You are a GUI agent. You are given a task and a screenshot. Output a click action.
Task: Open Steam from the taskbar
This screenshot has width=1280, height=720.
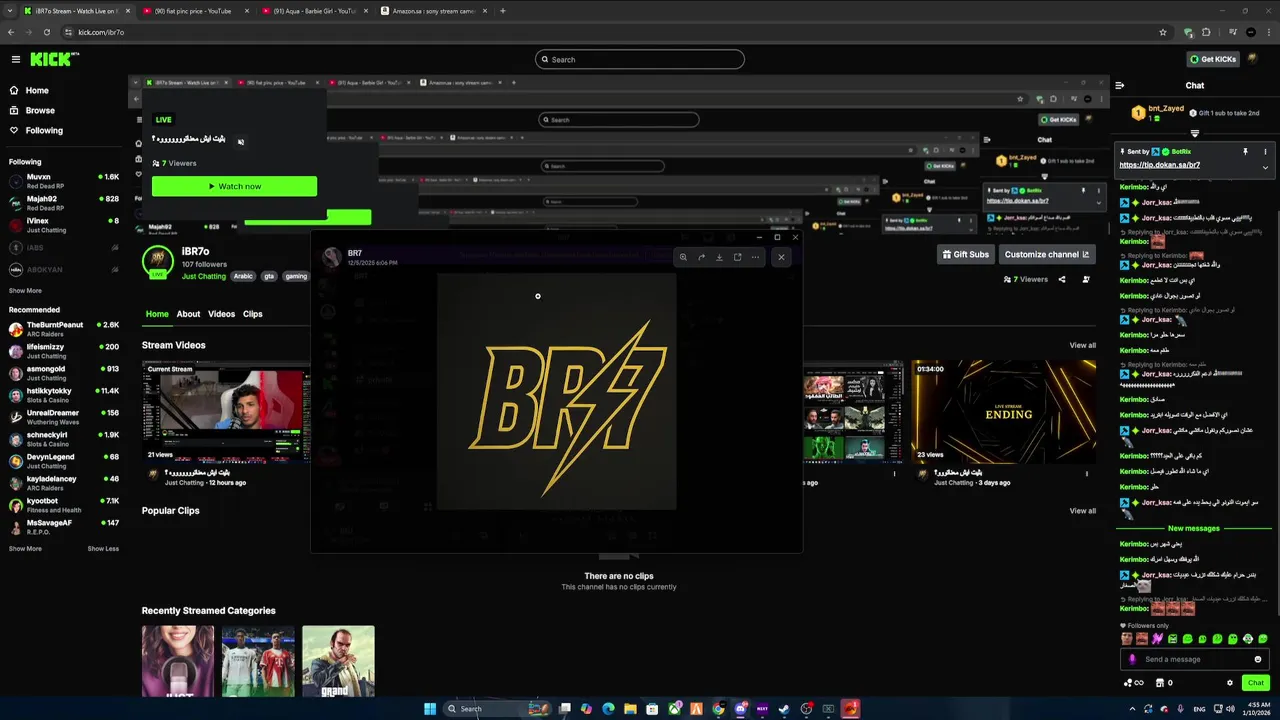pyautogui.click(x=784, y=709)
